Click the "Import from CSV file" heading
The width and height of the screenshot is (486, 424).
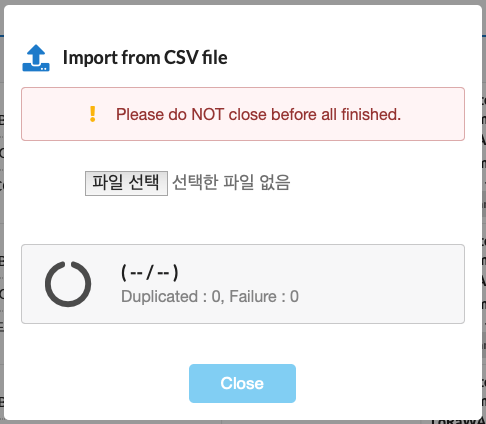coord(145,57)
